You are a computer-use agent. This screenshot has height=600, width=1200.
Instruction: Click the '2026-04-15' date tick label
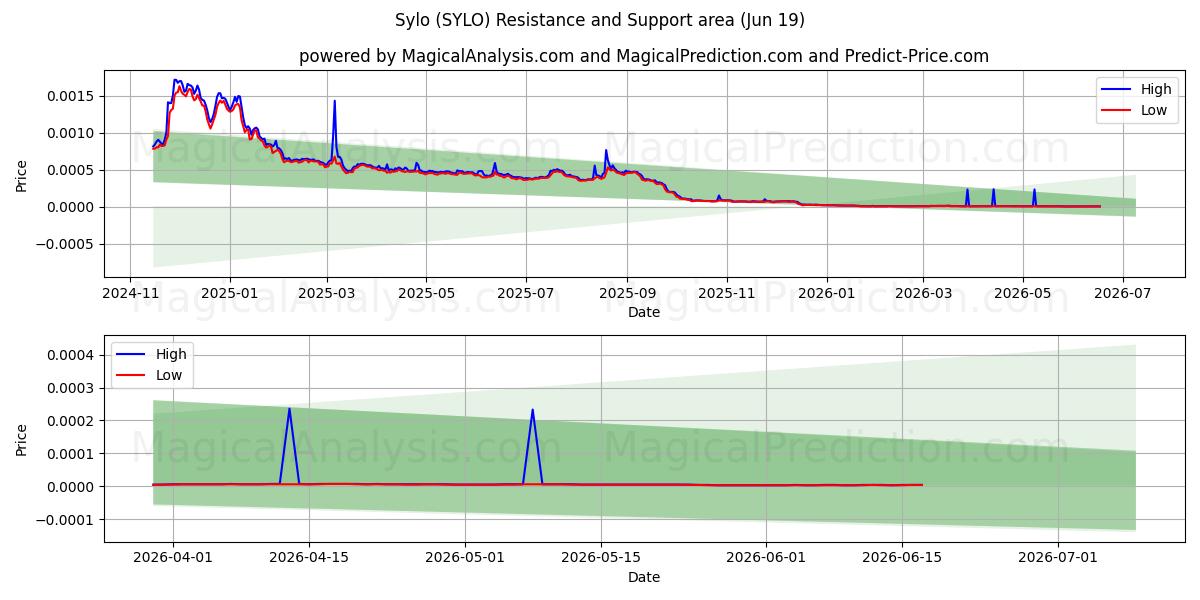[x=309, y=559]
